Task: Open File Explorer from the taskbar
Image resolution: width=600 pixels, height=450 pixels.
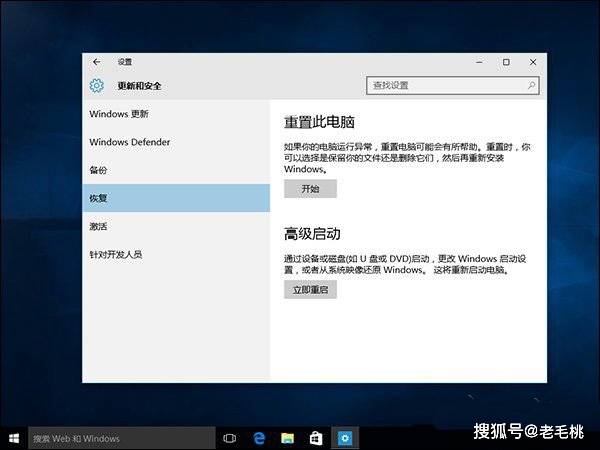Action: tap(287, 438)
